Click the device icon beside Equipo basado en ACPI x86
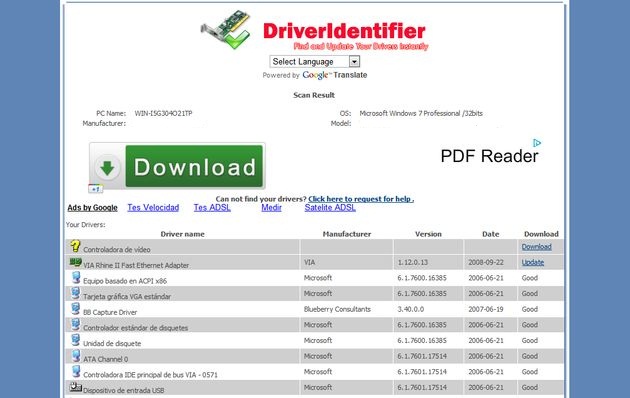The height and width of the screenshot is (398, 630). 76,278
